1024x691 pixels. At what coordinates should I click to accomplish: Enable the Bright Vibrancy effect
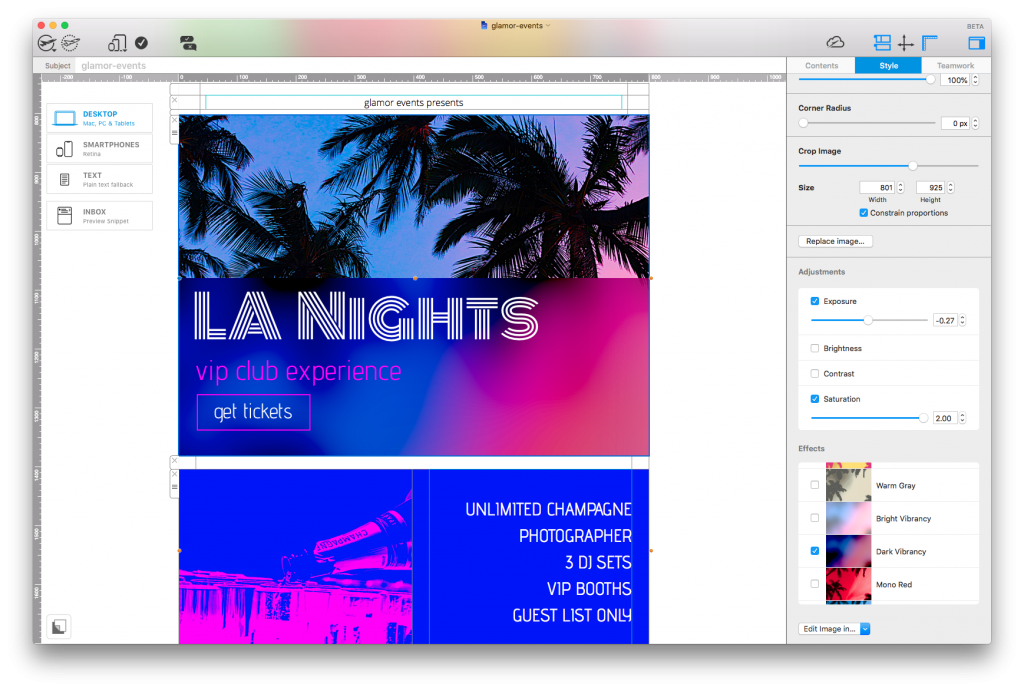click(x=814, y=518)
